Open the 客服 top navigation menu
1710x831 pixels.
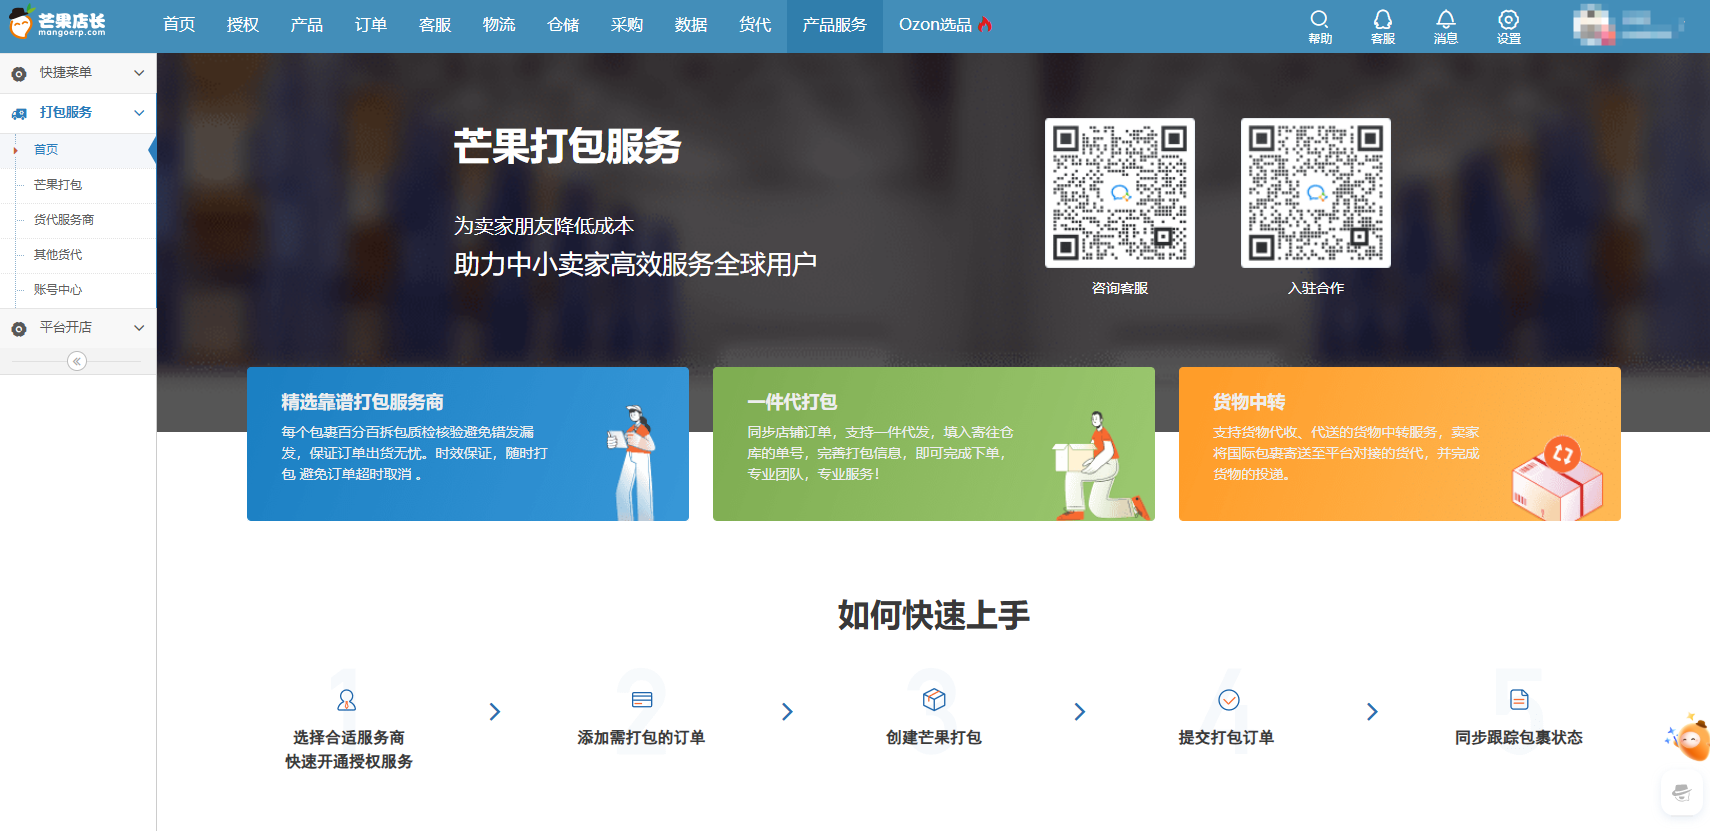[435, 25]
